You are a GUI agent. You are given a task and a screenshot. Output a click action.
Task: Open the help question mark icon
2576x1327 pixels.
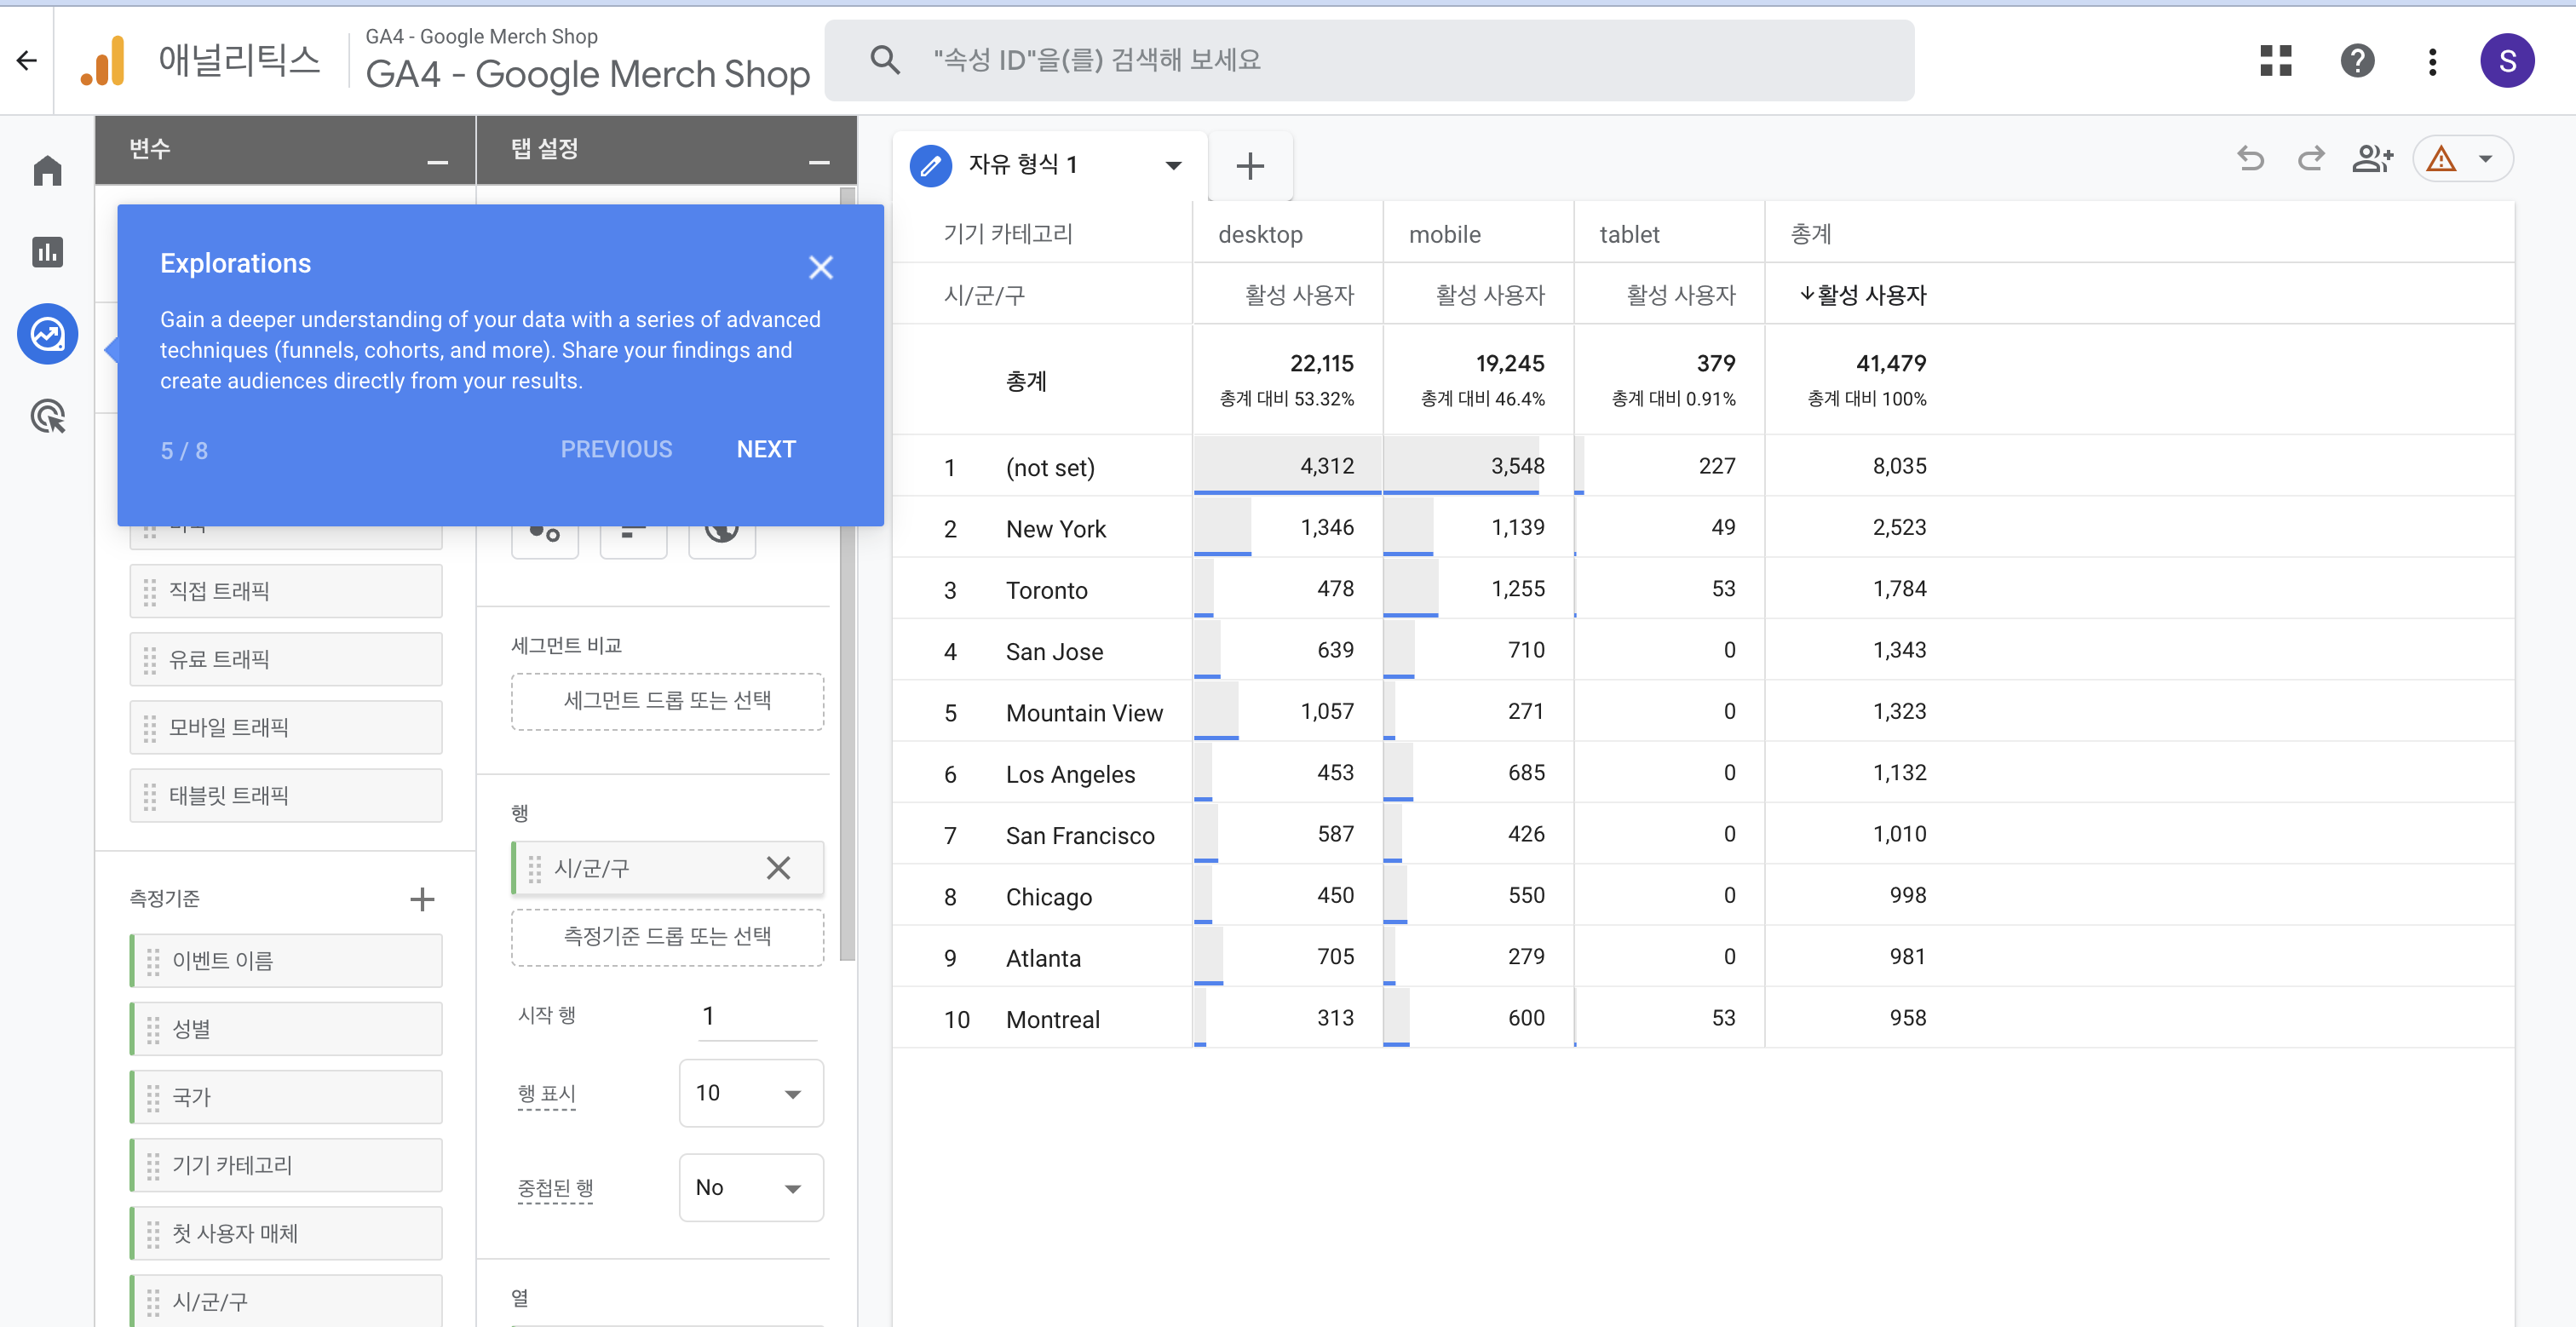(x=2357, y=61)
